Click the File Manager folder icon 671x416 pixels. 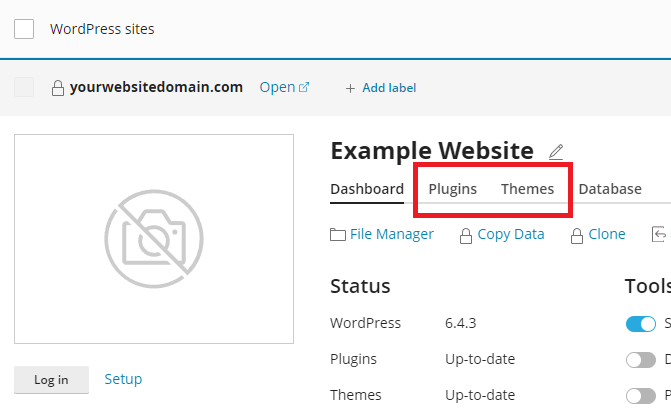(x=338, y=235)
